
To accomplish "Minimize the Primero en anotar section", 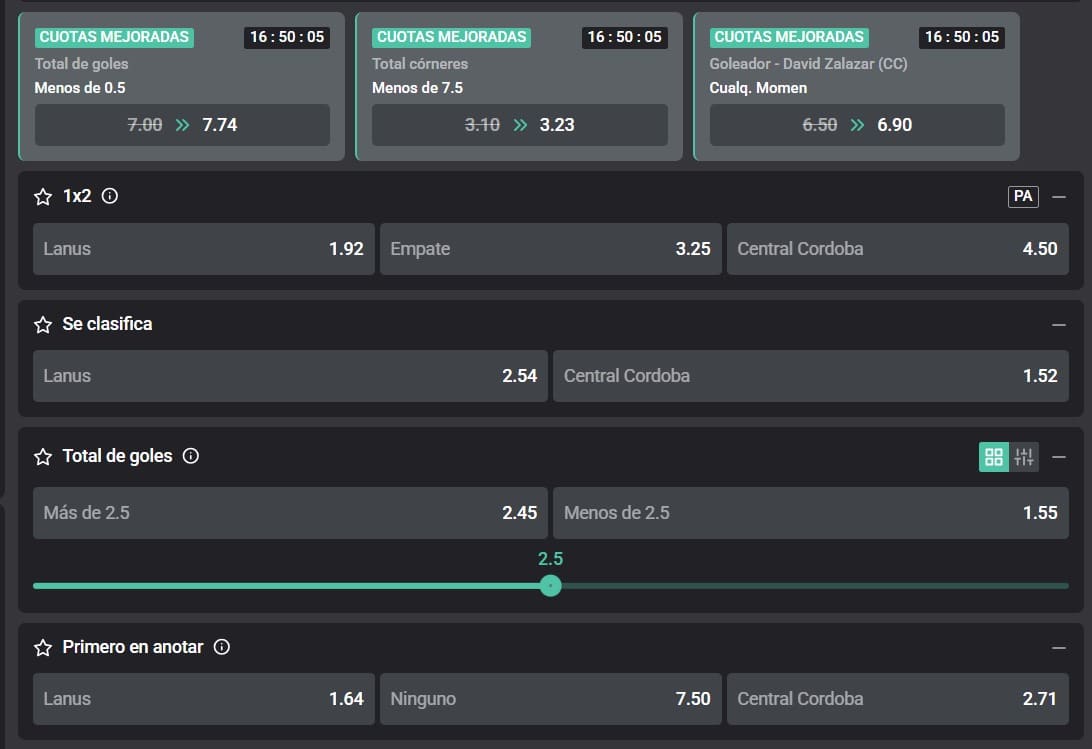I will click(1059, 648).
